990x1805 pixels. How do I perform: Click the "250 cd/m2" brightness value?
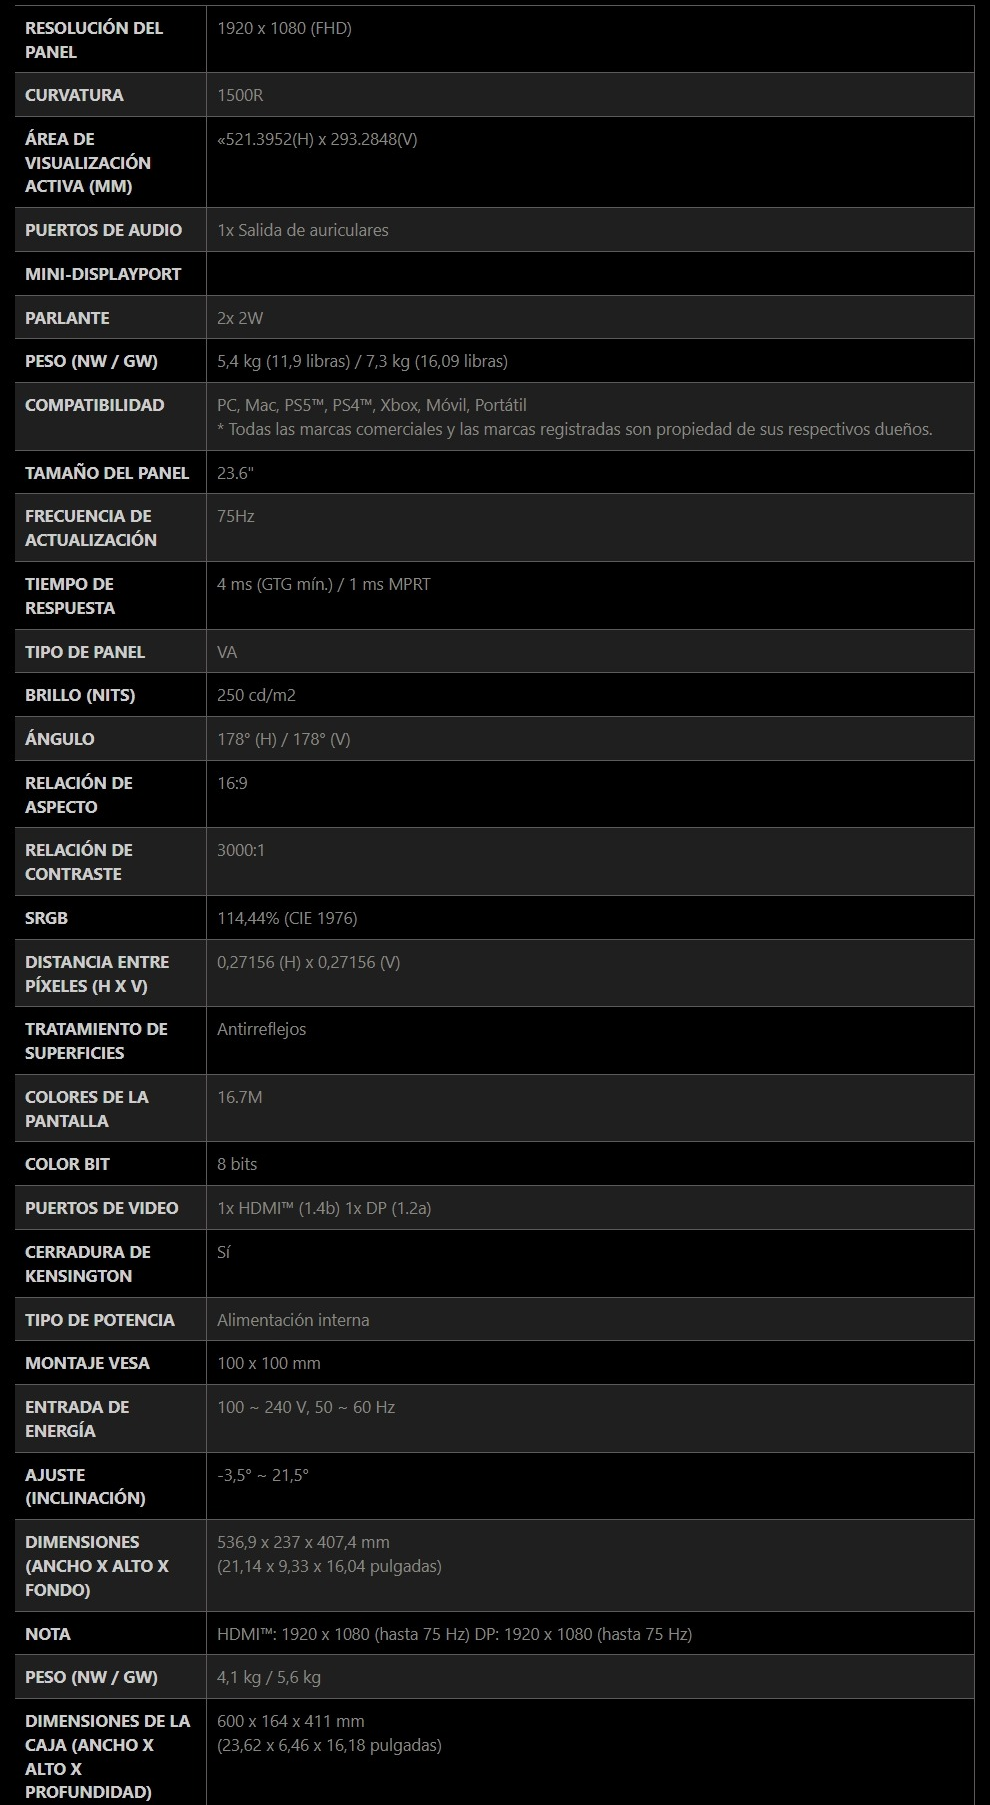[256, 695]
